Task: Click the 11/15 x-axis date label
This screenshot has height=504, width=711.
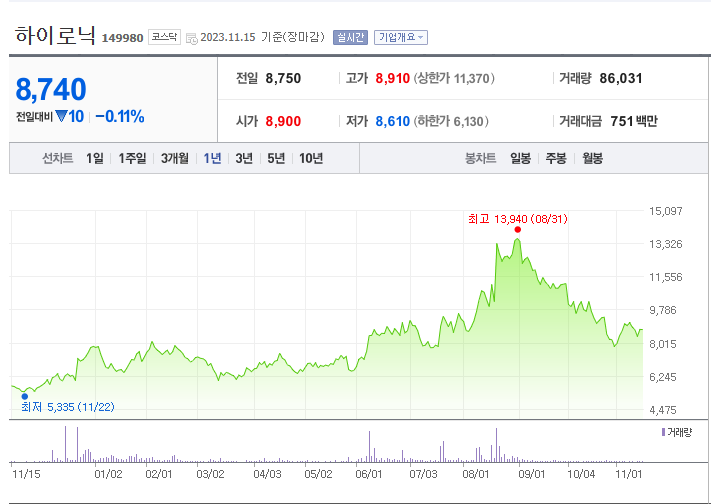Action: pos(26,475)
